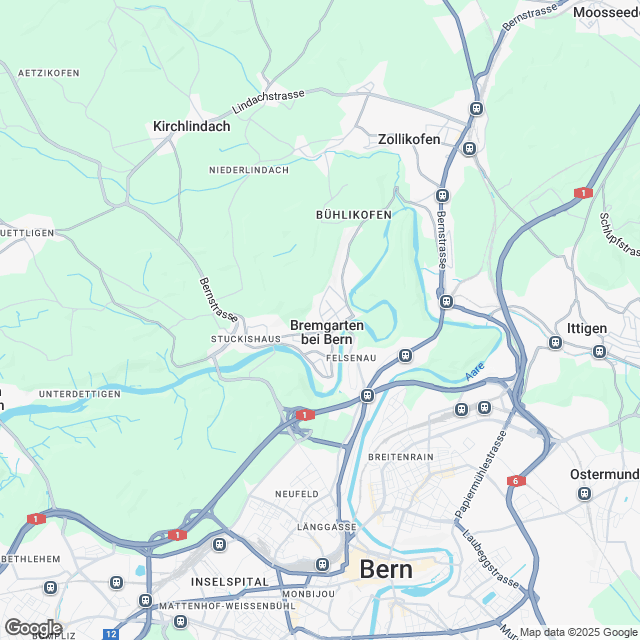Click the blue route 12 highway shield
This screenshot has width=640, height=640.
click(x=111, y=634)
